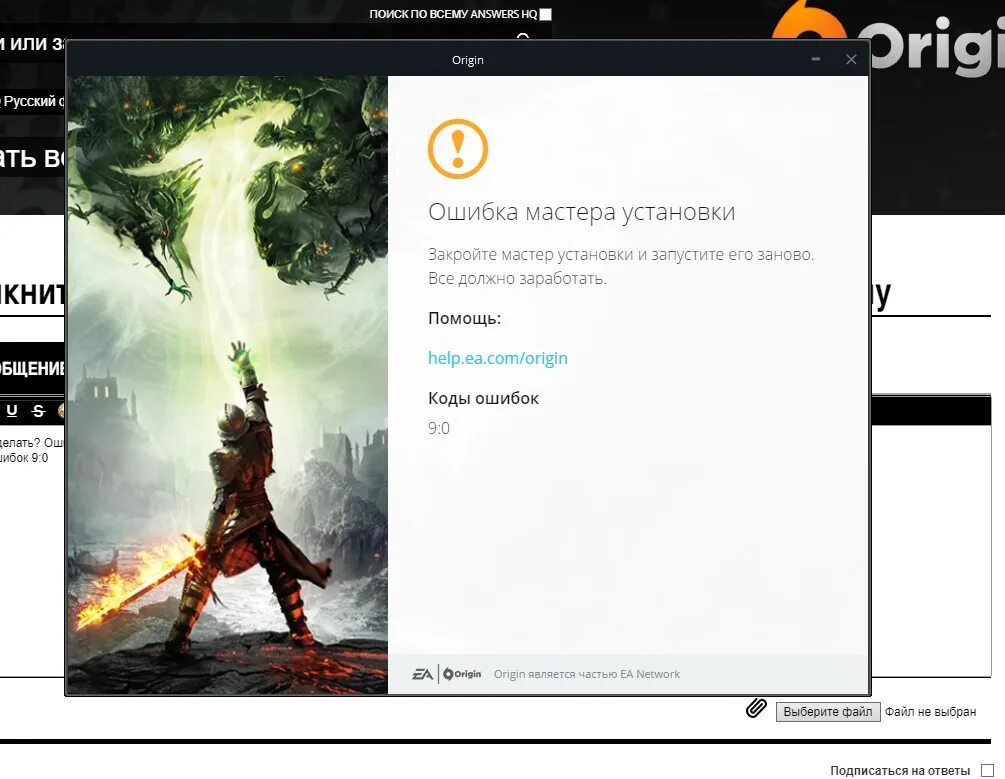1005x779 pixels.
Task: Click the 'Коды ошибок' label
Action: tap(483, 398)
